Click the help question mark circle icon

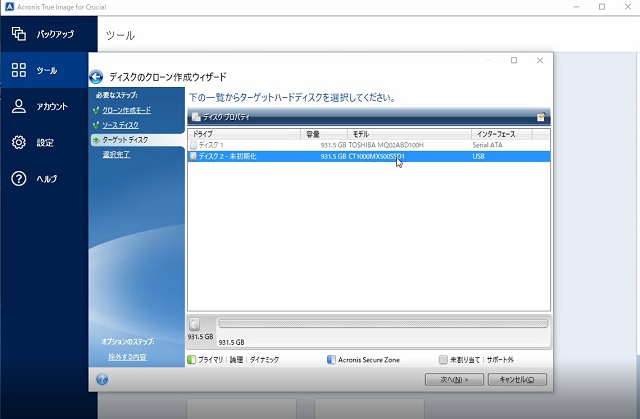[x=19, y=178]
